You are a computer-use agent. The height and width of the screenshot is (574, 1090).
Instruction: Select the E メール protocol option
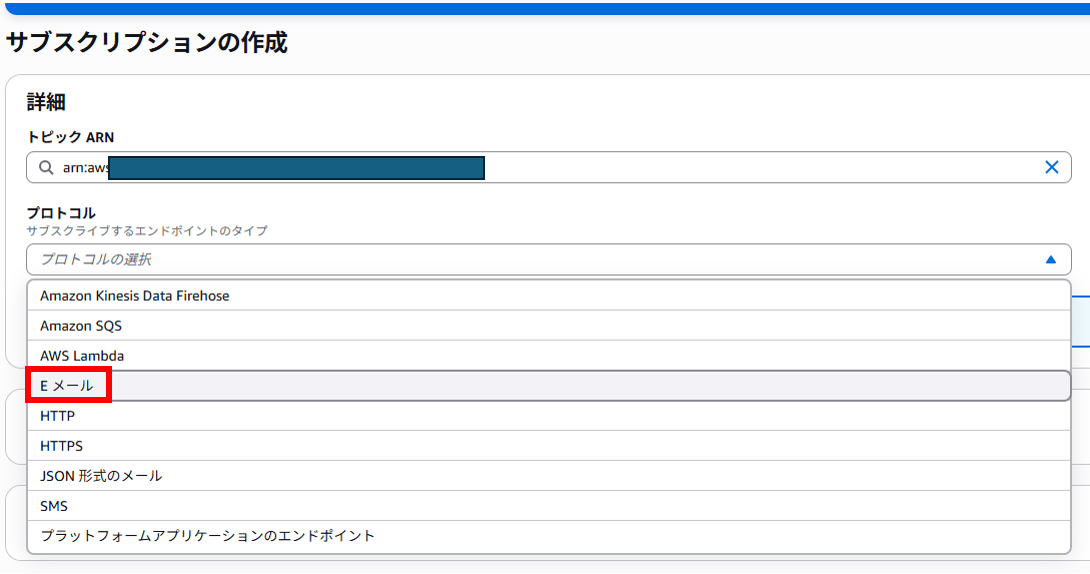(x=548, y=386)
